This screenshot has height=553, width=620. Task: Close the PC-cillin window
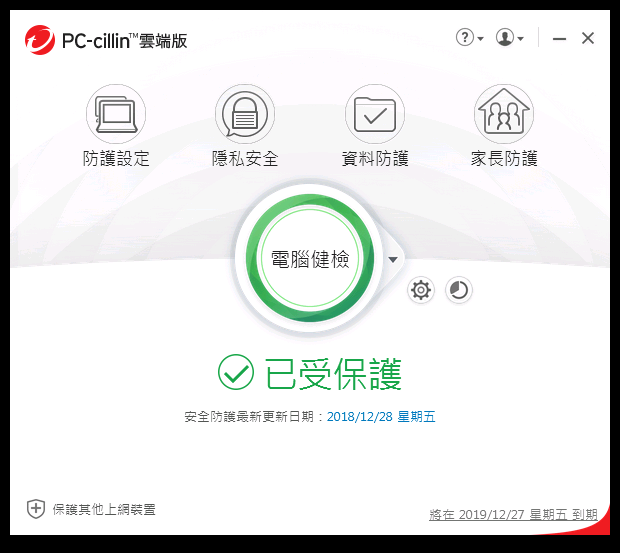(x=588, y=38)
